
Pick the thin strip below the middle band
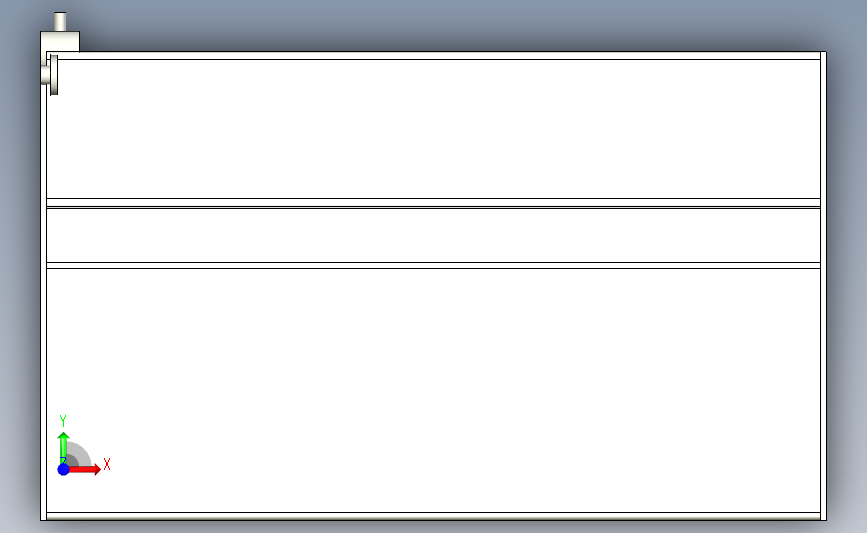tap(434, 266)
